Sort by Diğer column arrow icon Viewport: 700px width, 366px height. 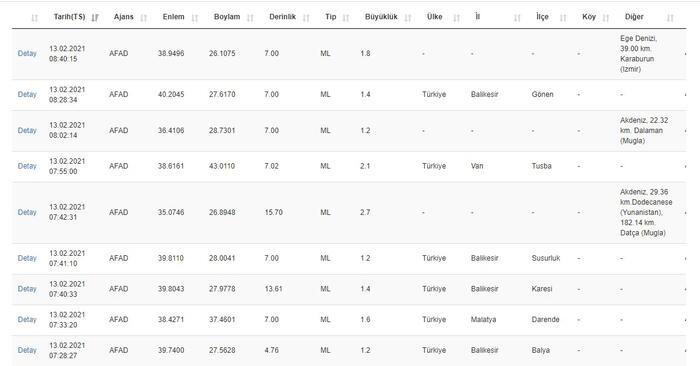670,18
